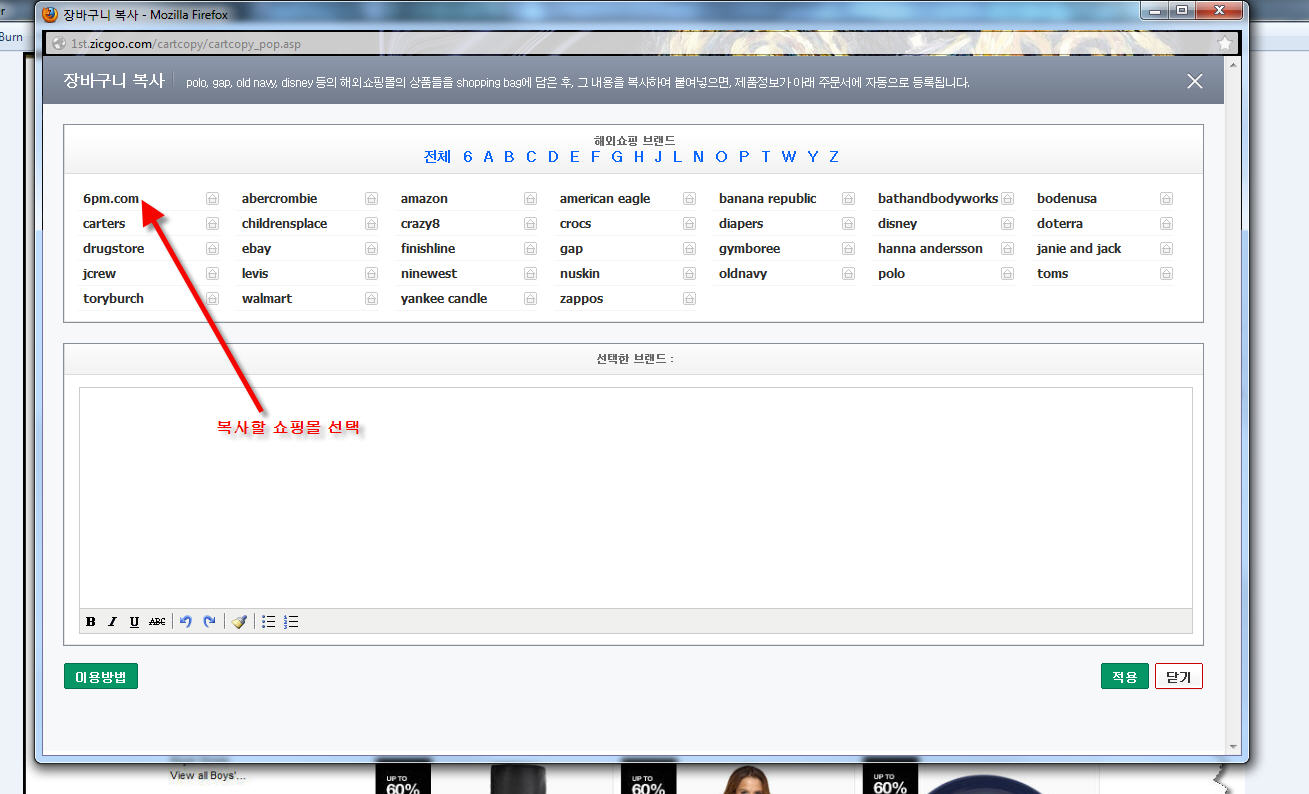Click the small icon beside toms

[1166, 274]
